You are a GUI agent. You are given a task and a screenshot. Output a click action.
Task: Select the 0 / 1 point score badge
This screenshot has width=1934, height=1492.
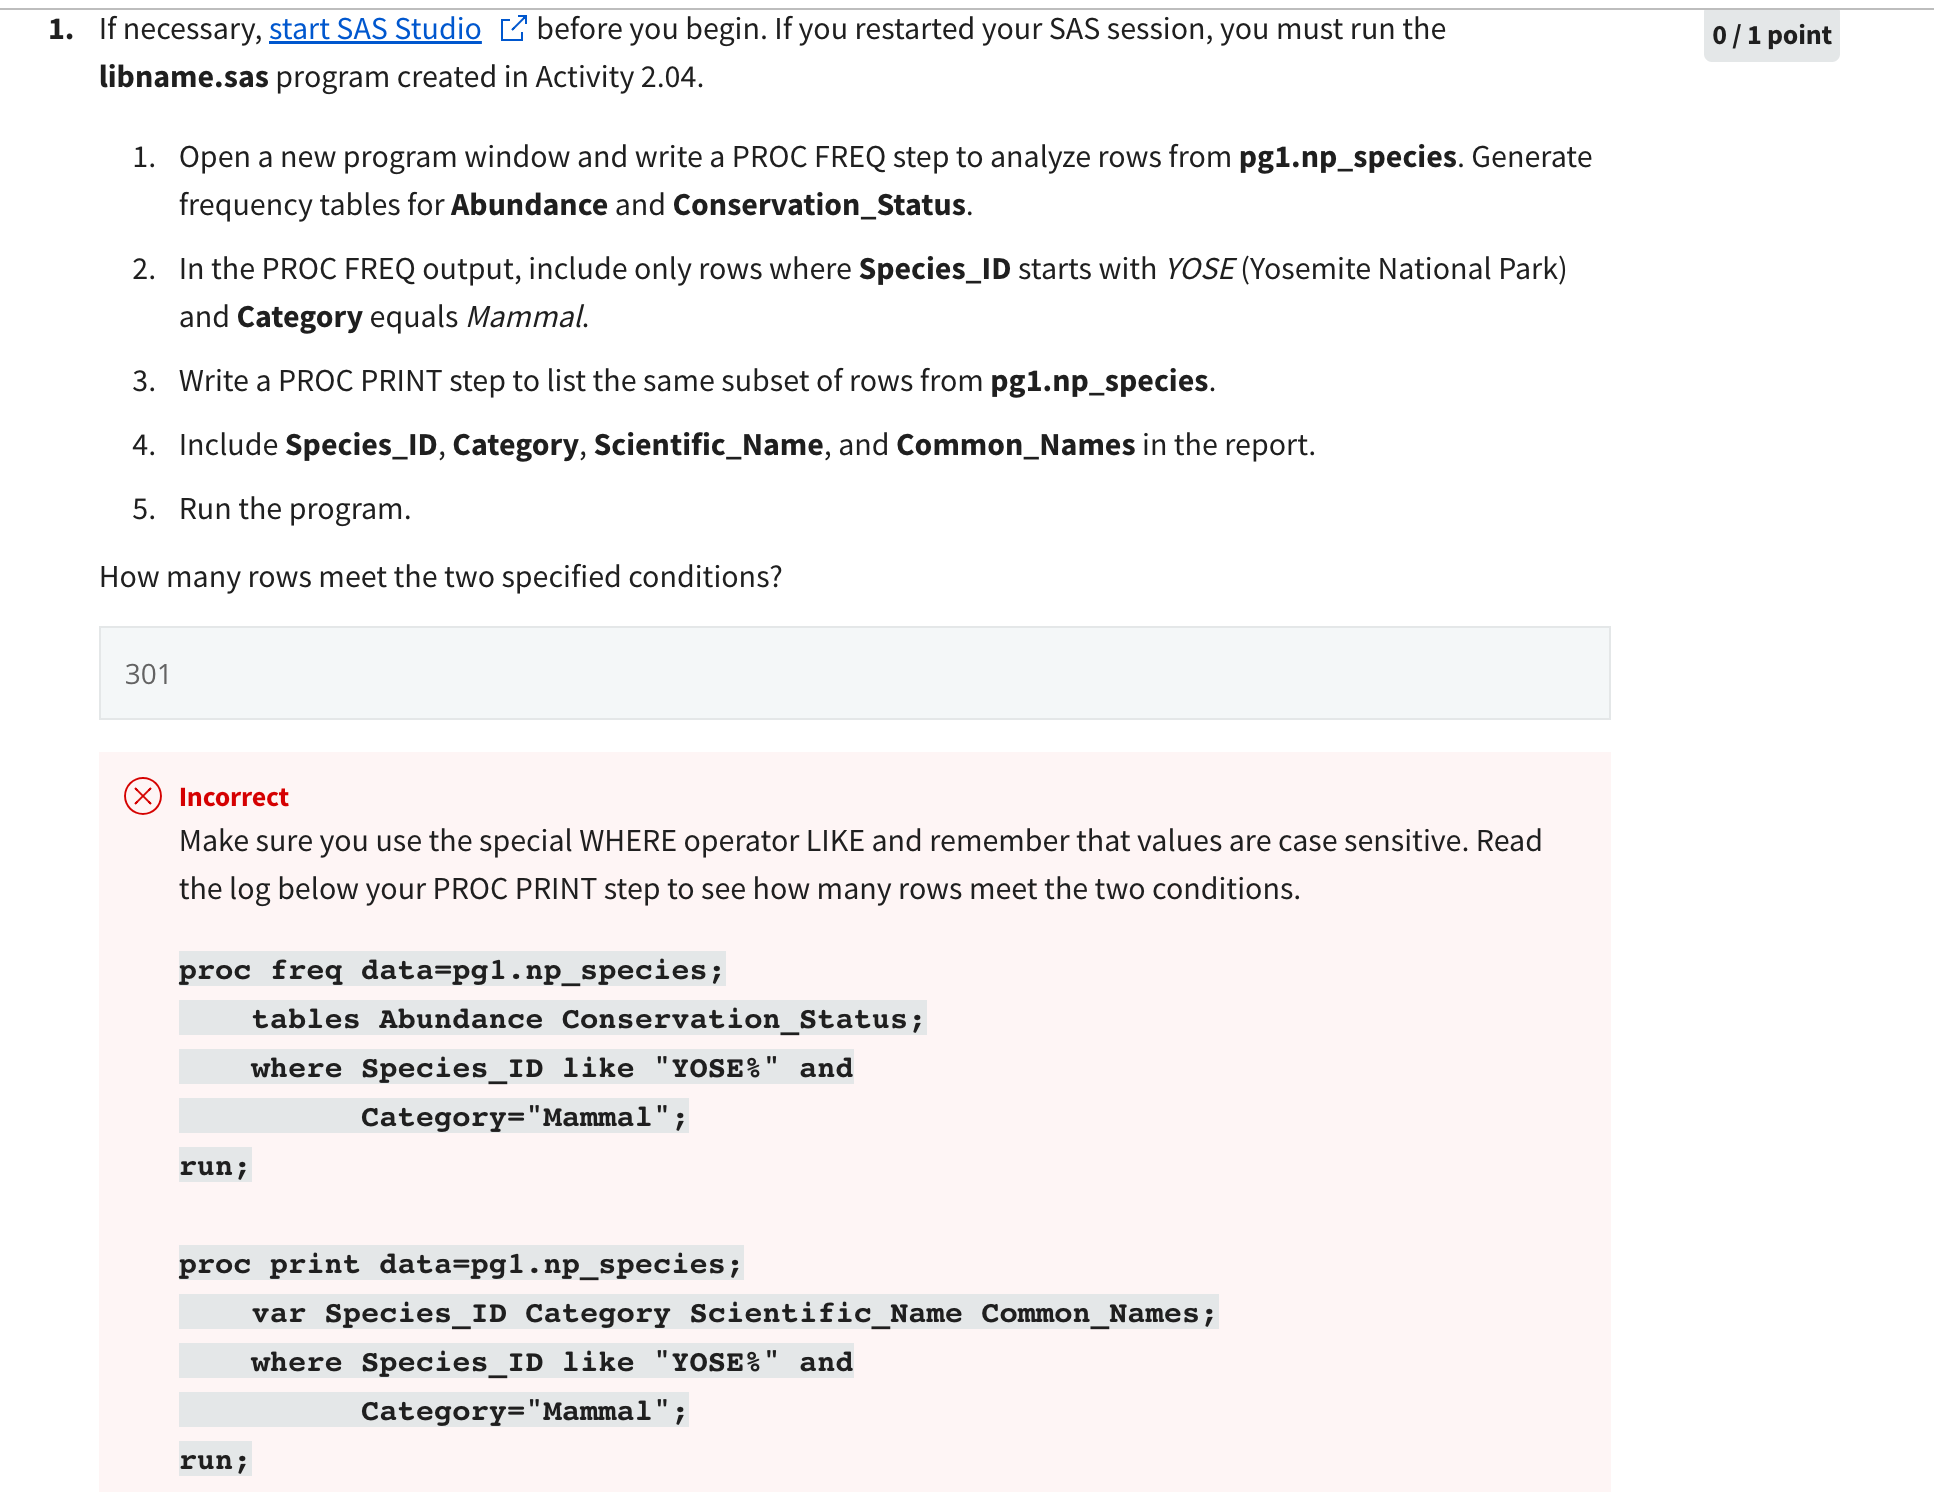click(x=1770, y=34)
